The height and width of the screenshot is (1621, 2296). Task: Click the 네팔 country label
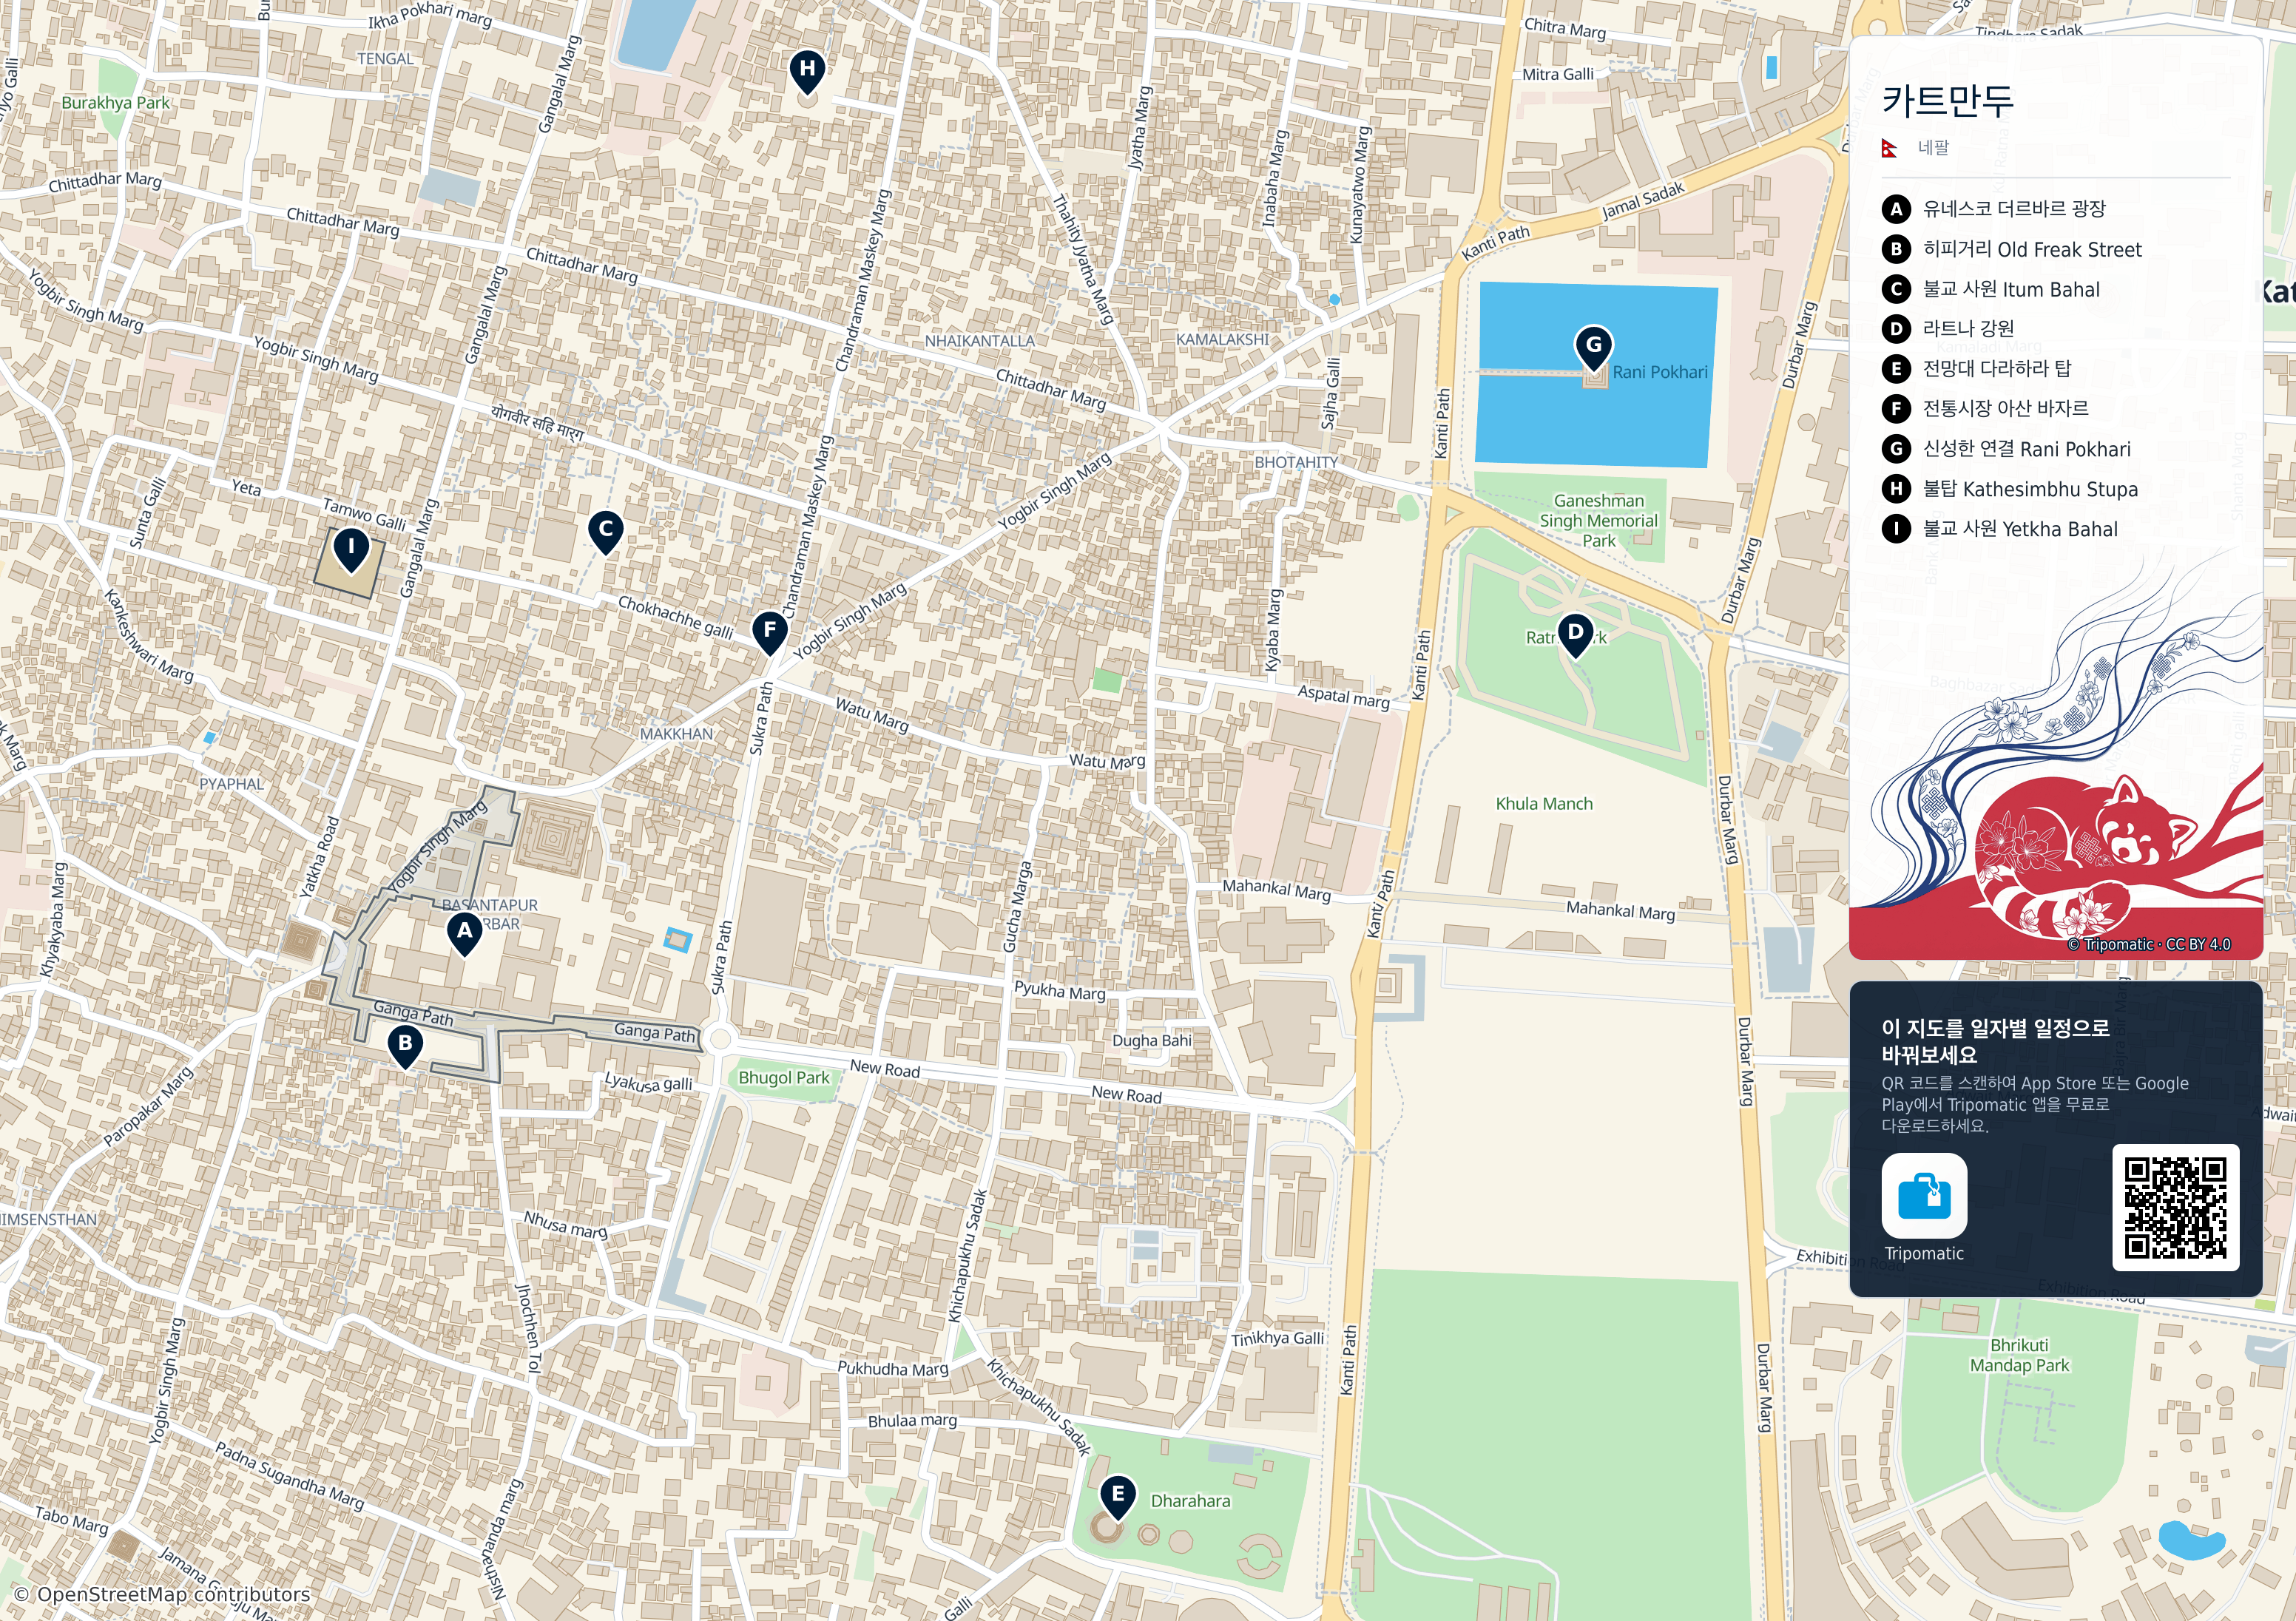pyautogui.click(x=1933, y=147)
